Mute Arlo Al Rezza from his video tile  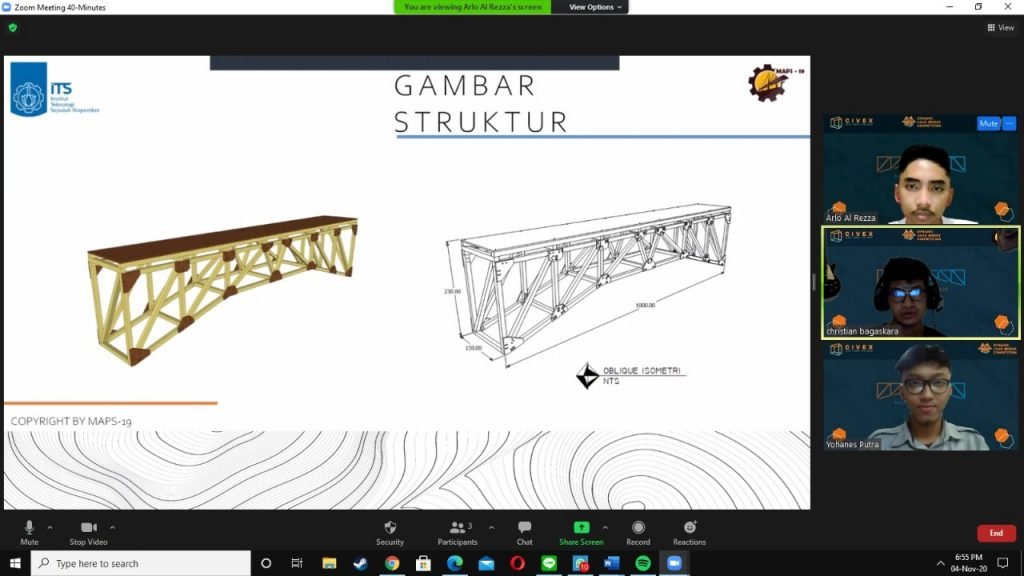989,123
